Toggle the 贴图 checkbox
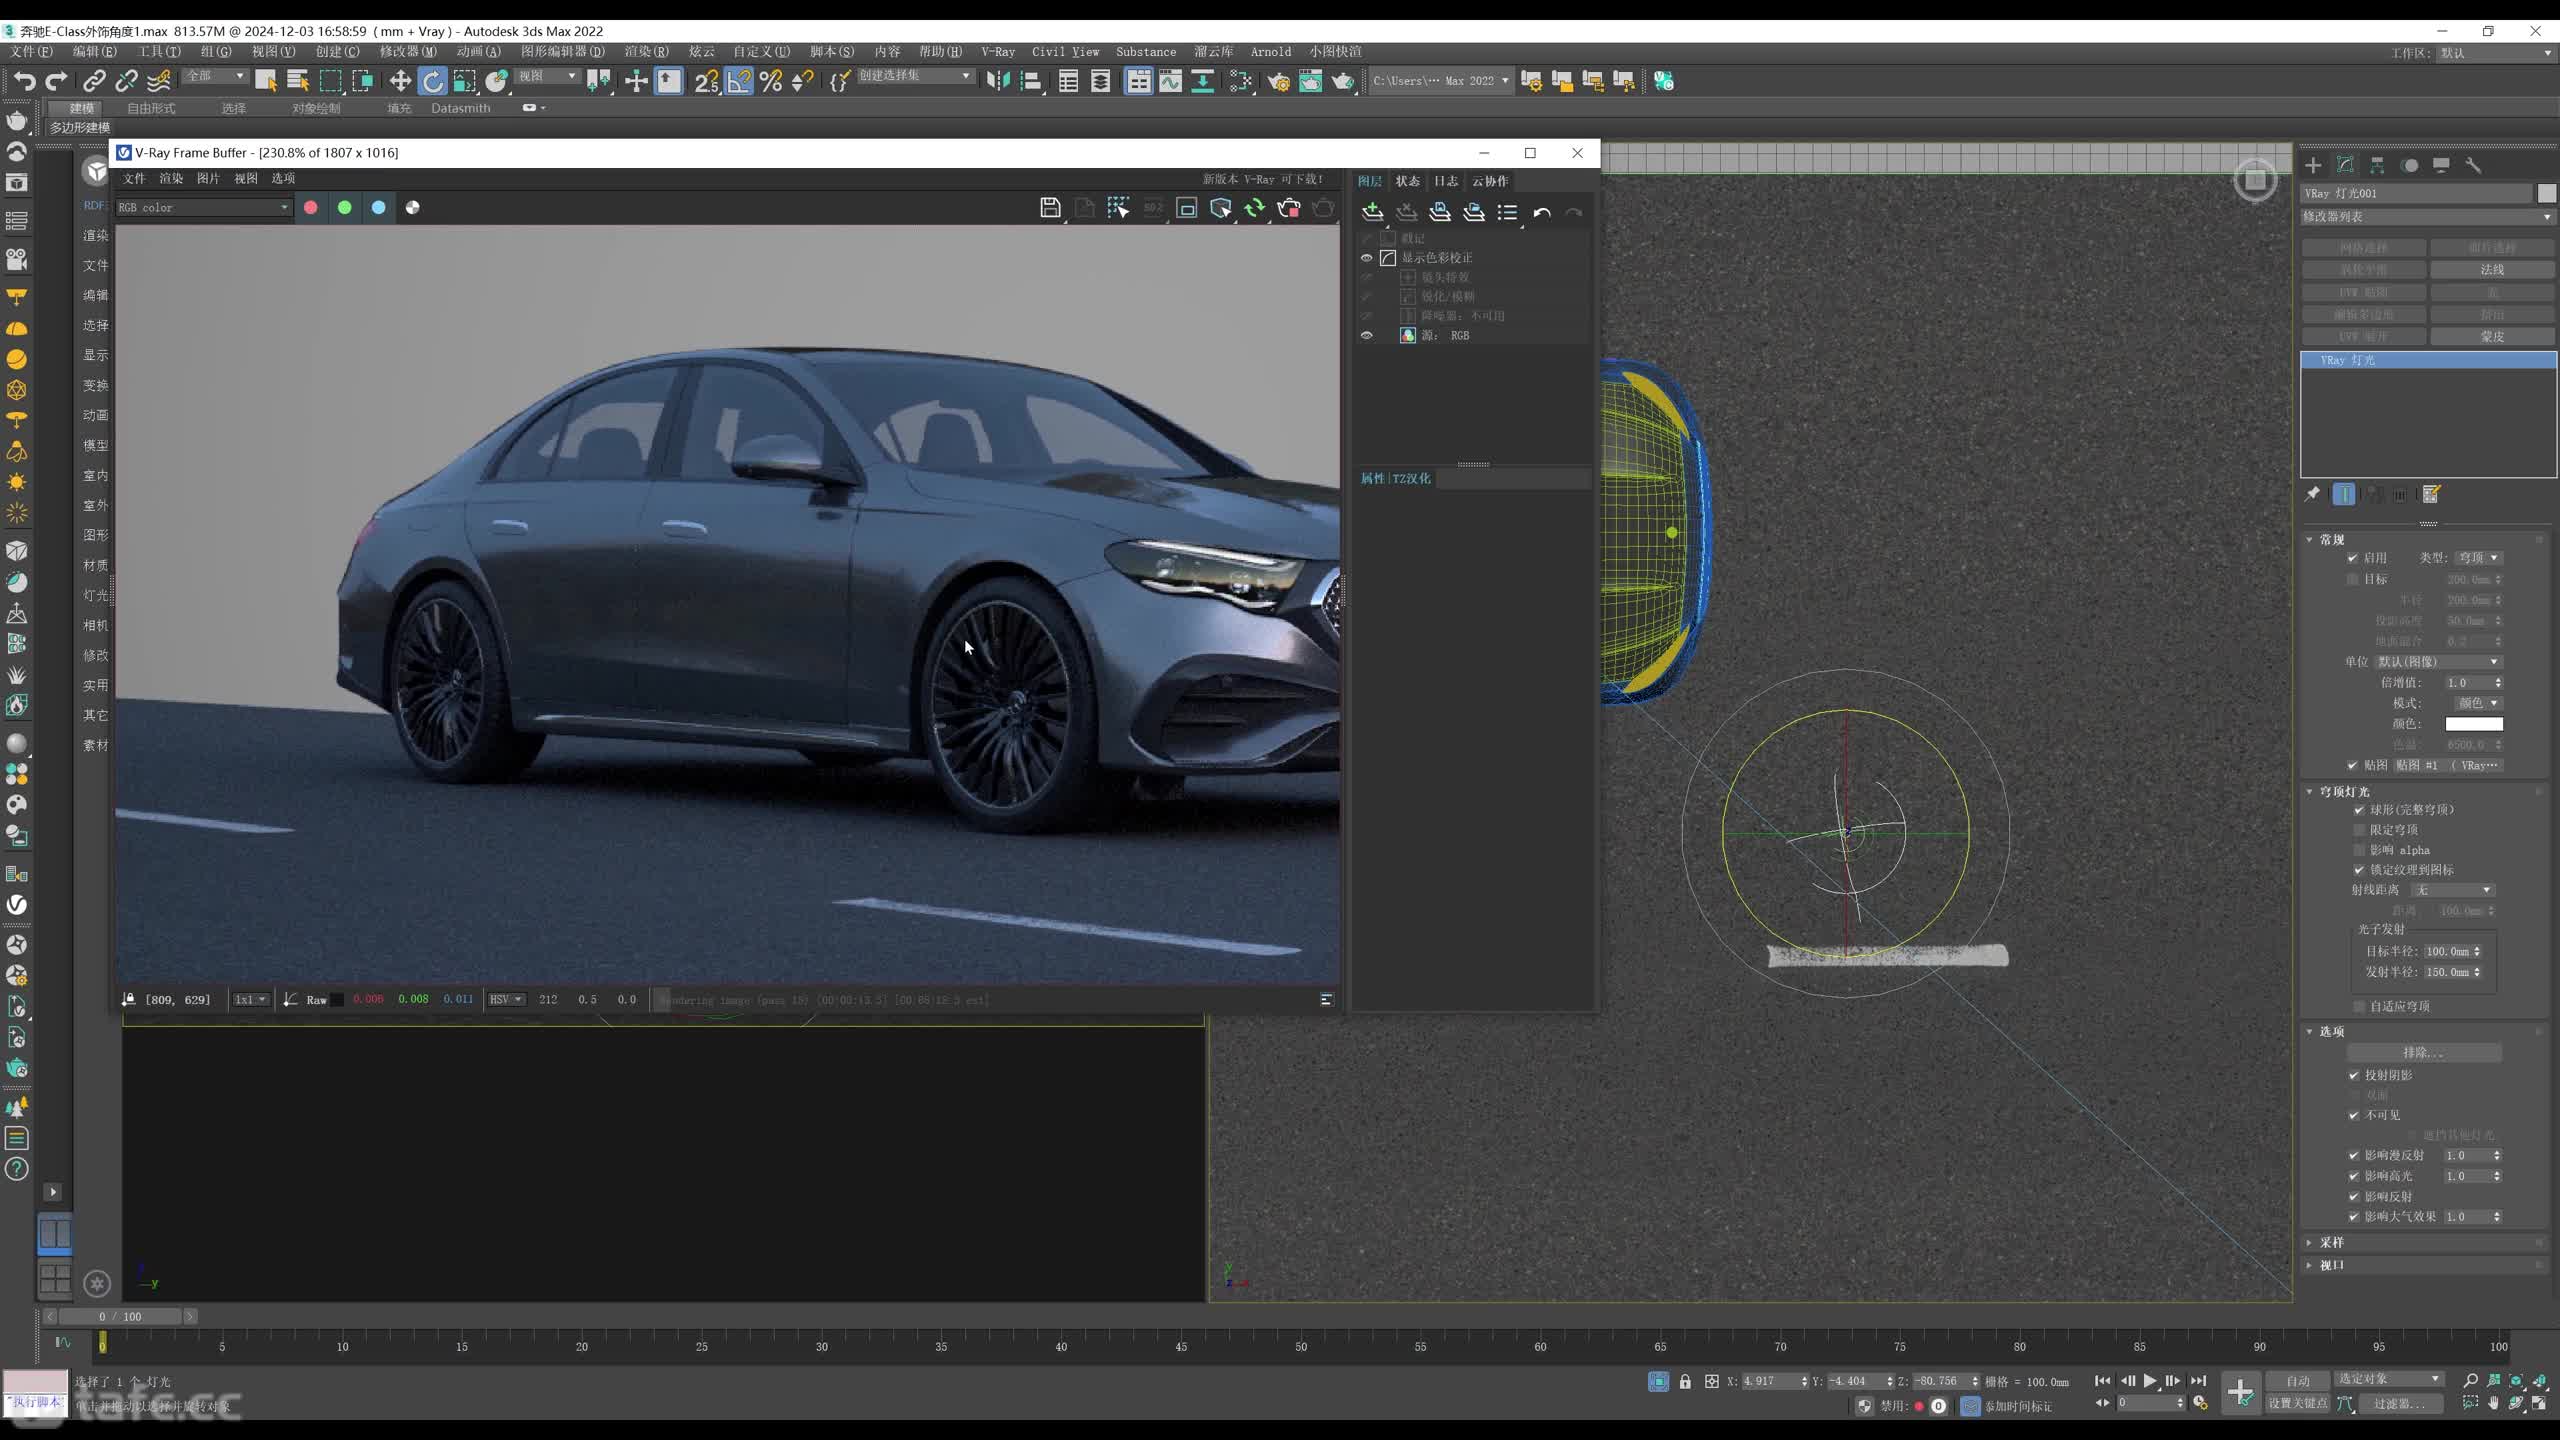Screen dimensions: 2560x1440 pos(2353,765)
